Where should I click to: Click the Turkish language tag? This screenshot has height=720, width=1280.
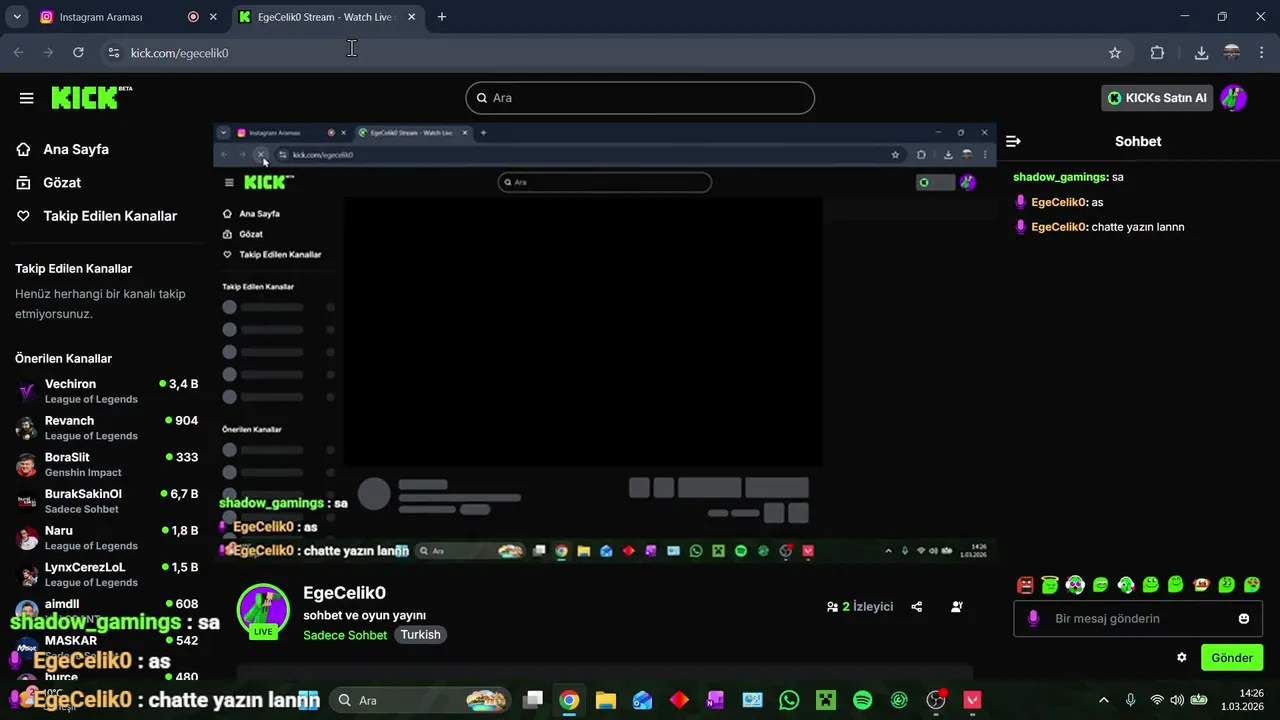click(x=420, y=635)
